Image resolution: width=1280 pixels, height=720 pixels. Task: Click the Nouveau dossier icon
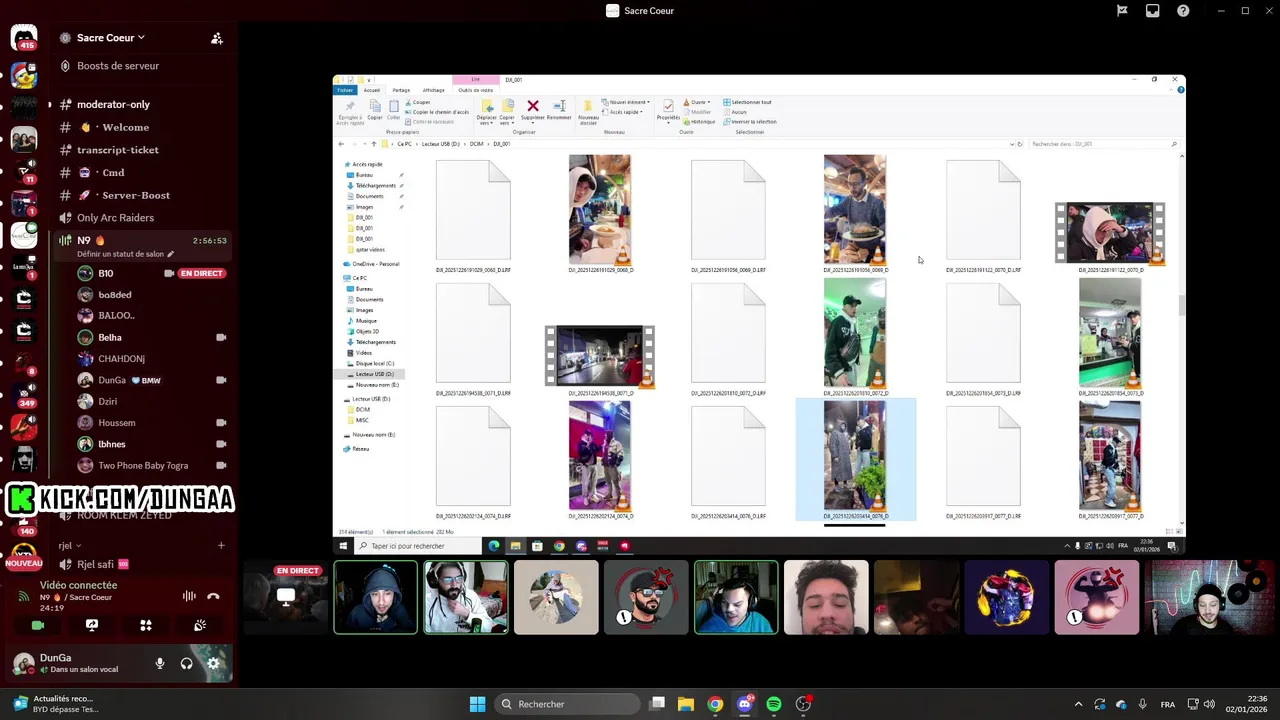point(588,112)
